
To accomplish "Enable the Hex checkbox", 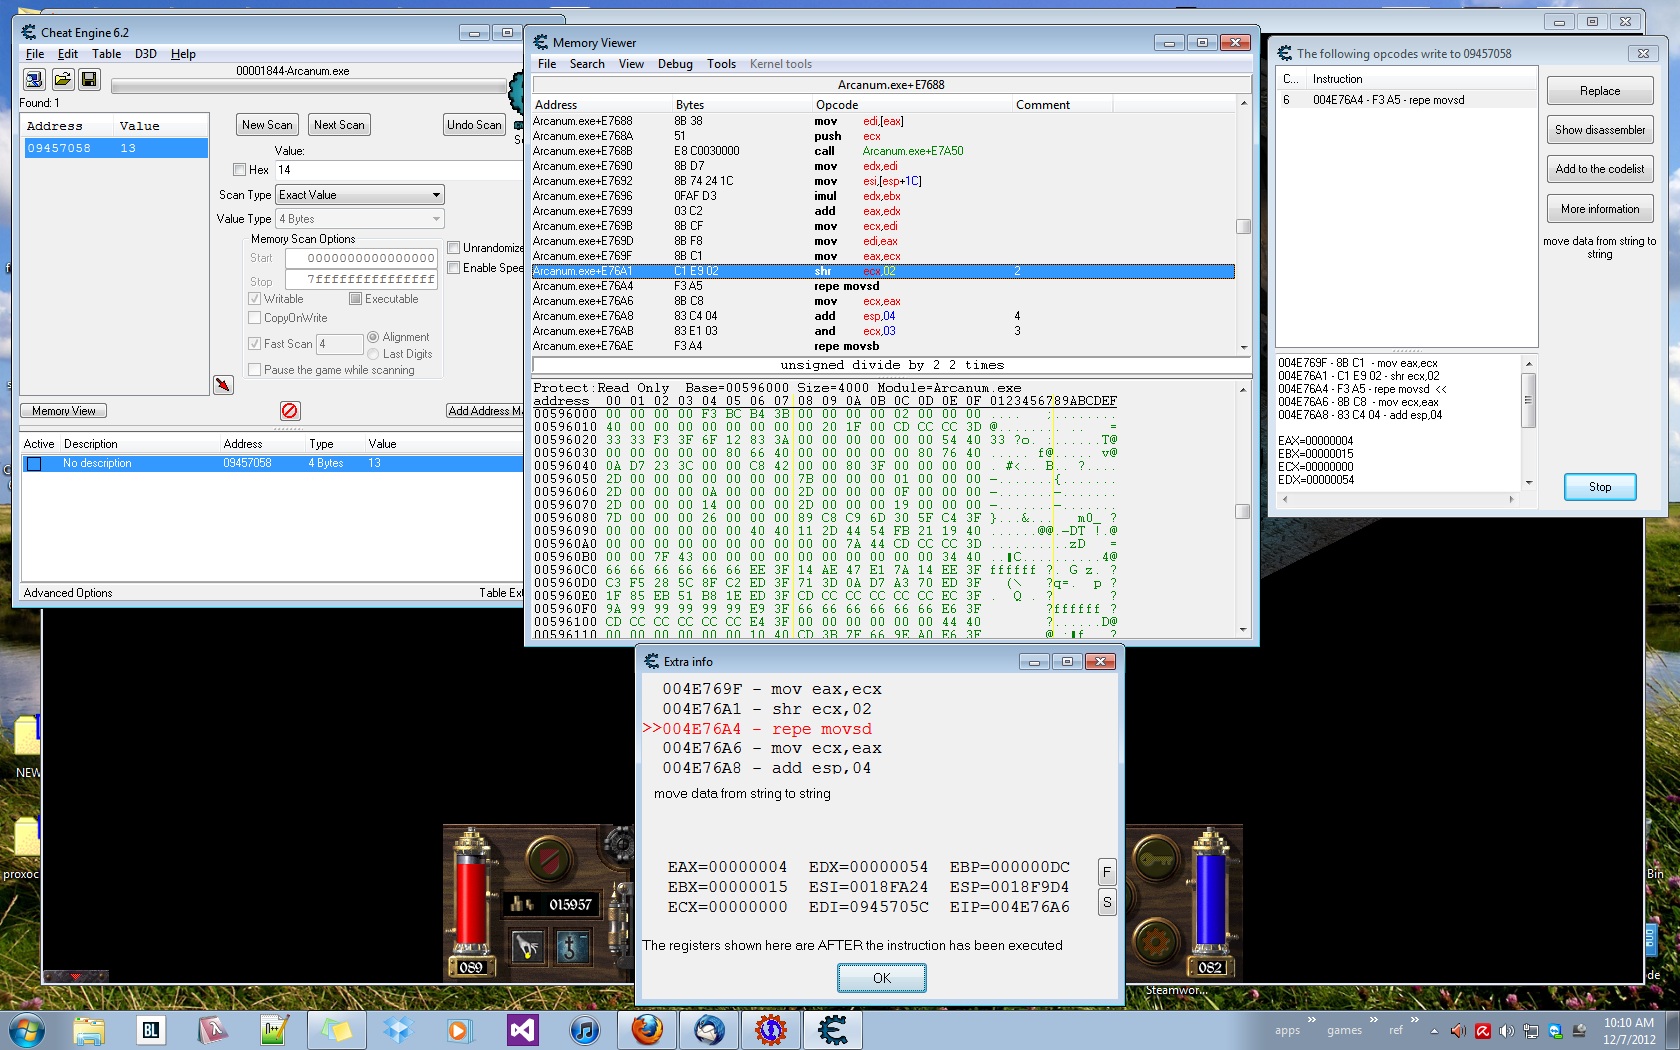I will (x=240, y=170).
